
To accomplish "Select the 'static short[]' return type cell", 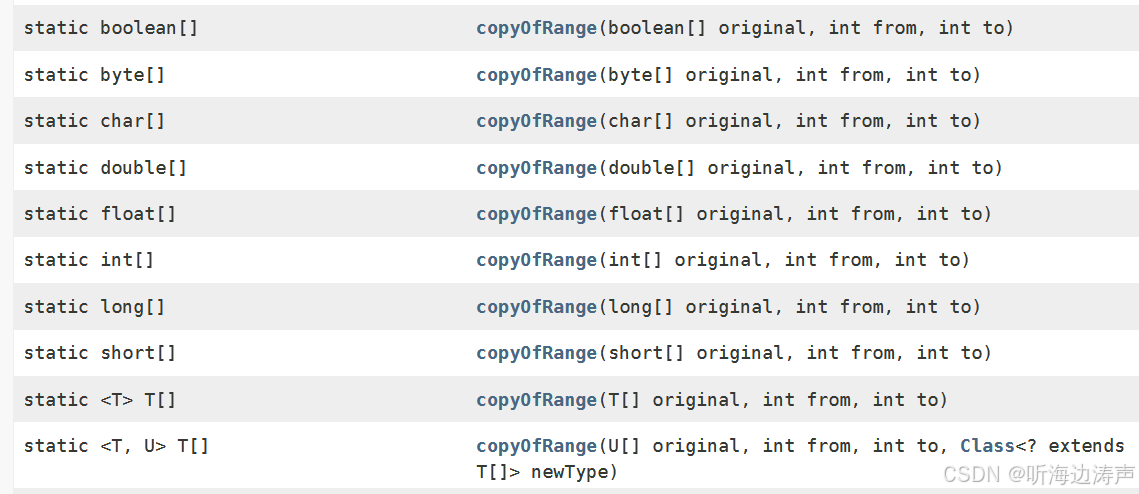I will [100, 353].
